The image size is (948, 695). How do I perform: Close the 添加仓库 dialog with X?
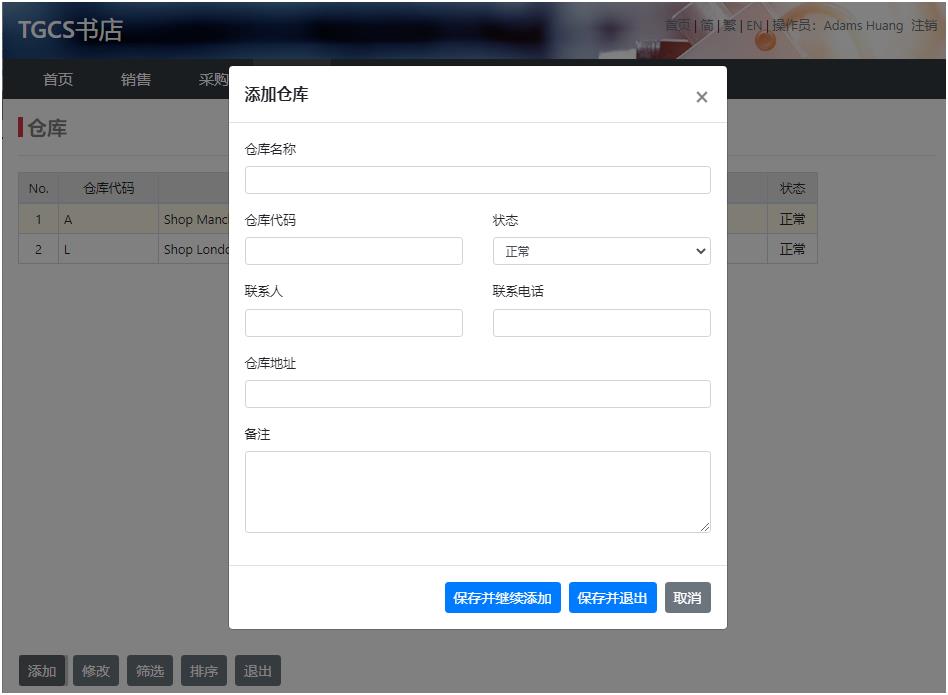tap(701, 97)
